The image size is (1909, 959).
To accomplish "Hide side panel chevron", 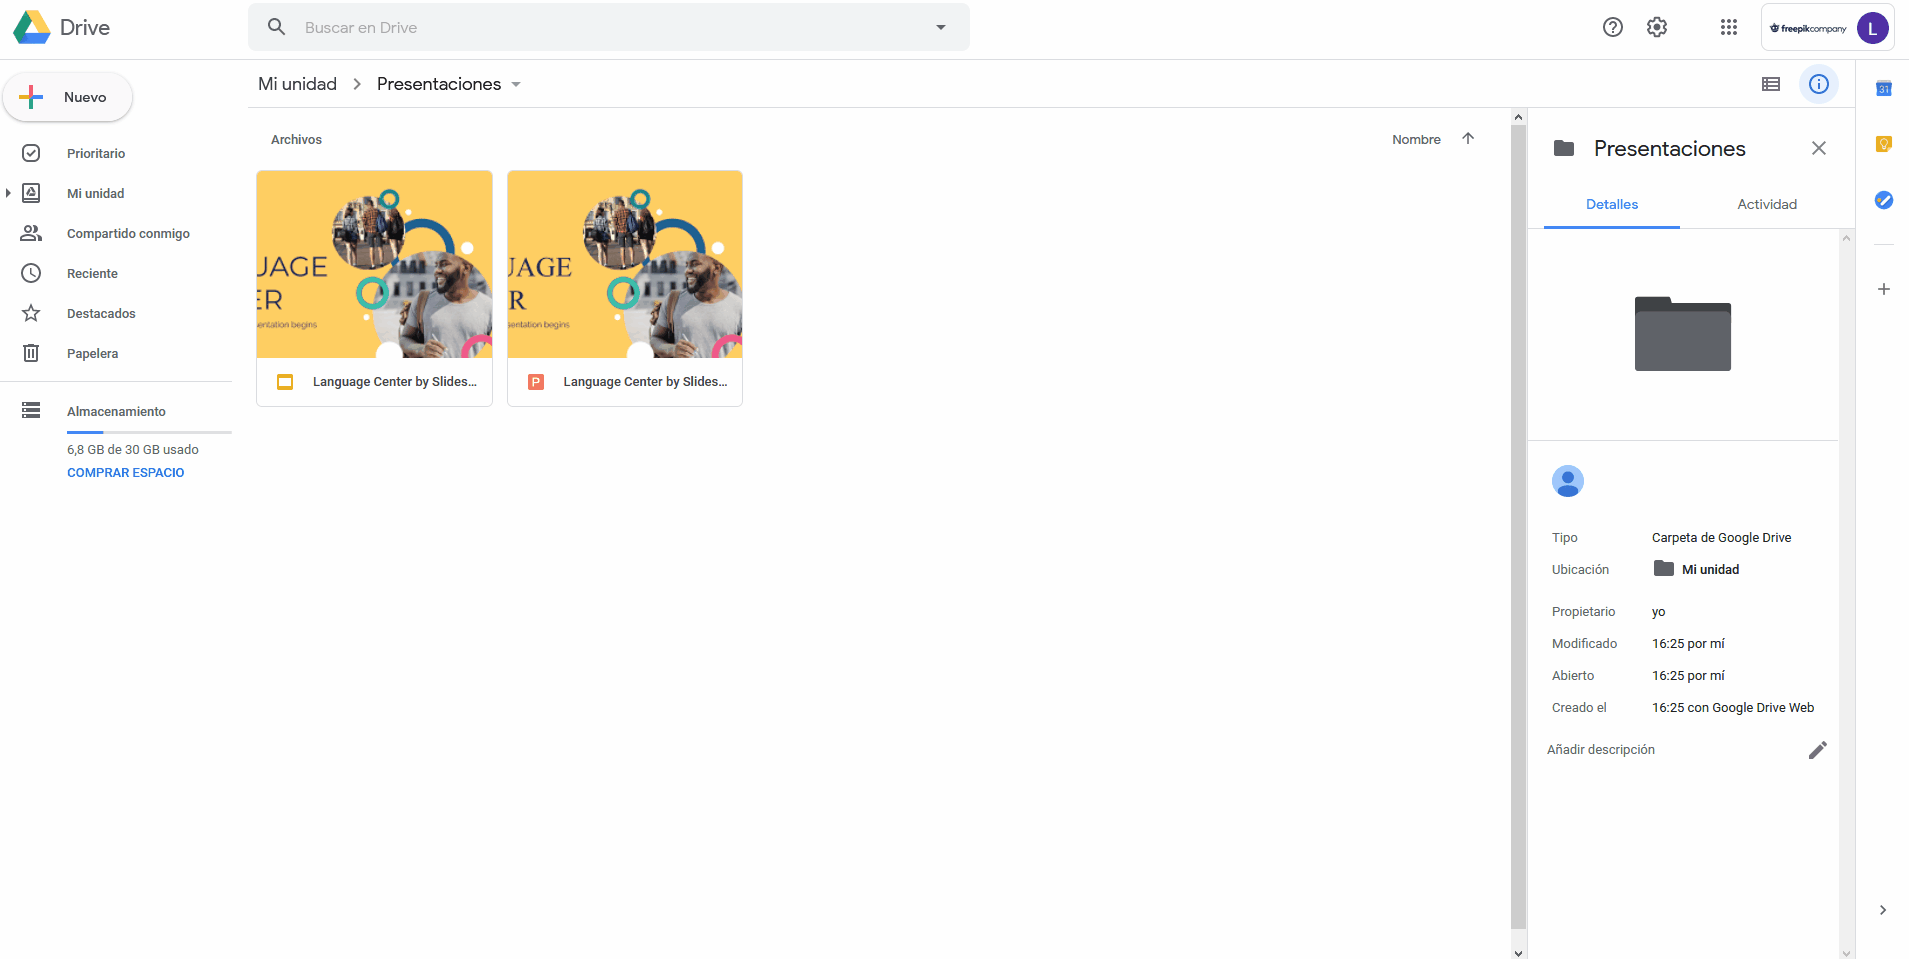I will tap(1883, 910).
